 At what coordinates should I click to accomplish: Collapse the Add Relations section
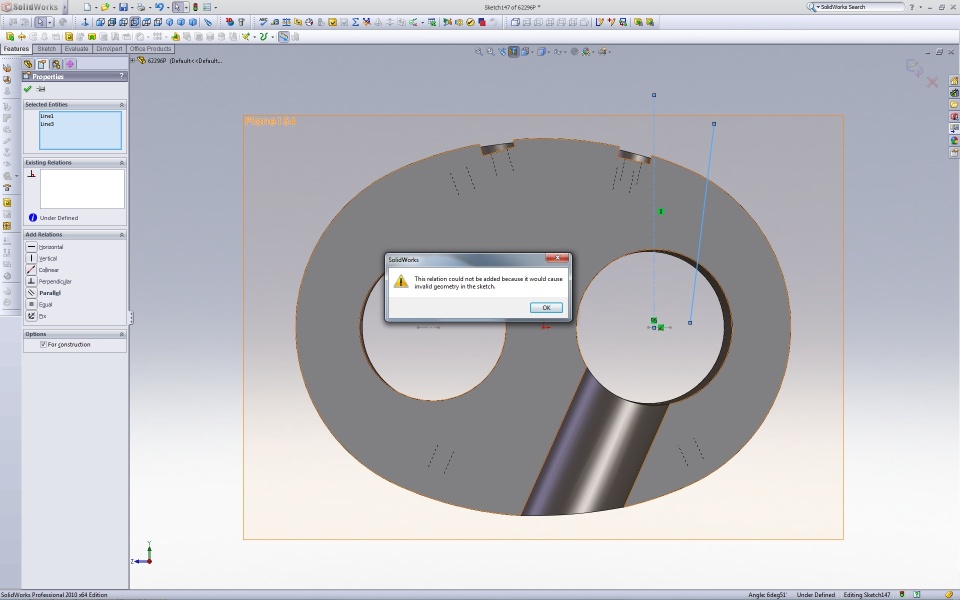point(122,235)
